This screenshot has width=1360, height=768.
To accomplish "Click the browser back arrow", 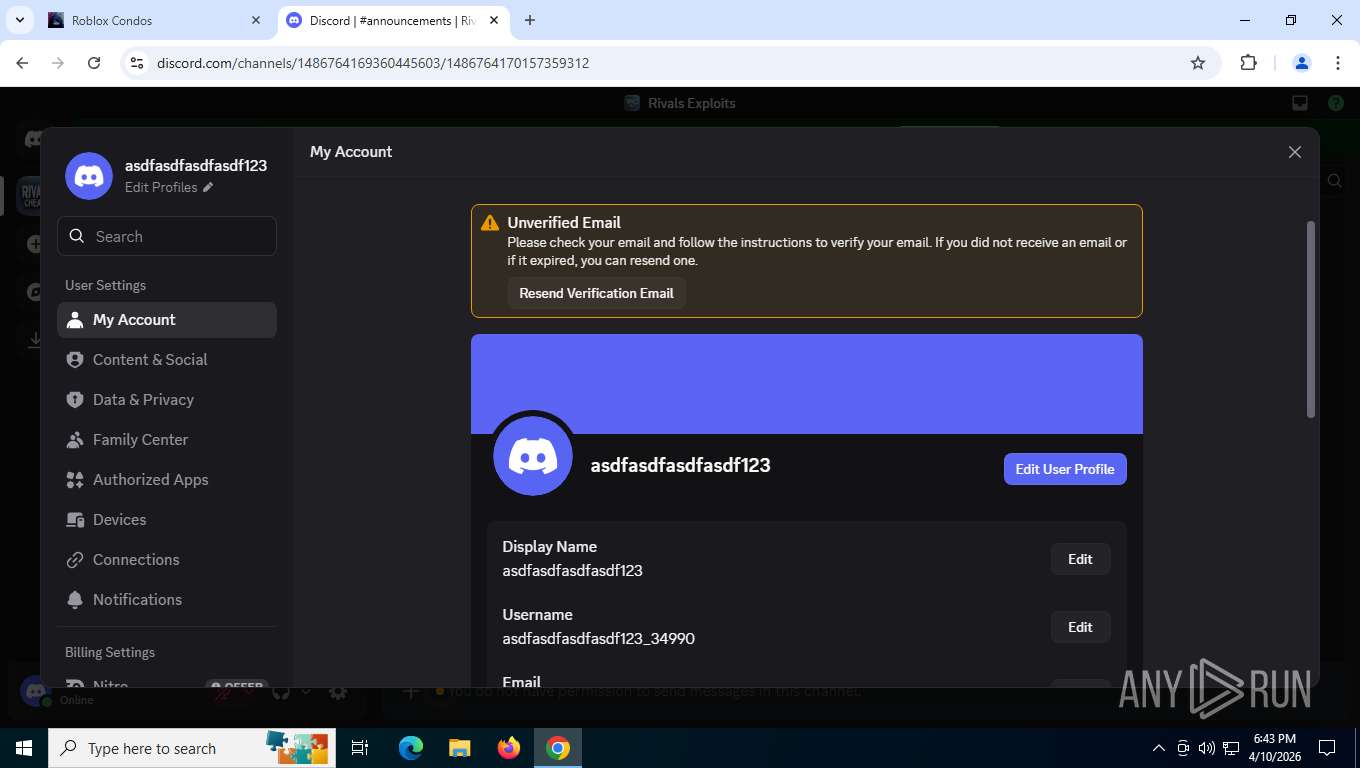I will 22,63.
